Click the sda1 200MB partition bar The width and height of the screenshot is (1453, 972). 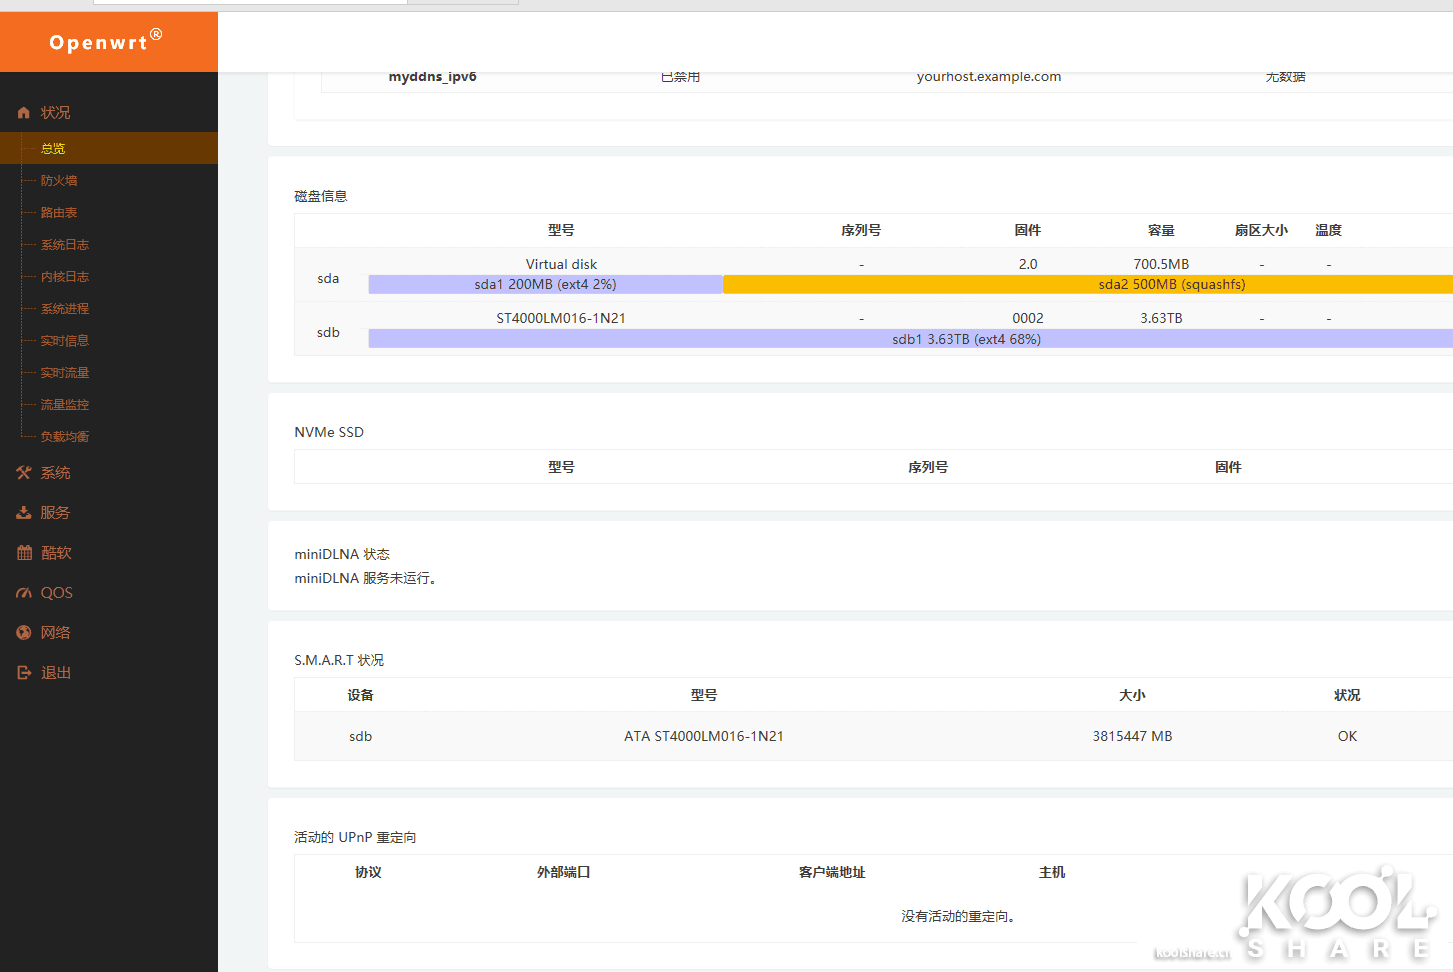coord(545,285)
